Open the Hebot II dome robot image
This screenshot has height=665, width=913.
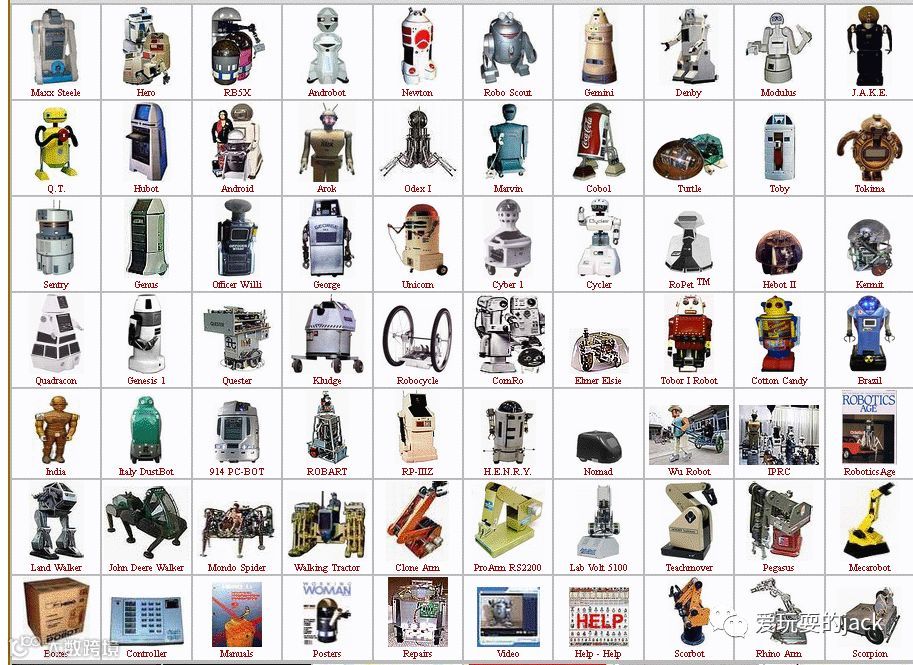pos(778,253)
